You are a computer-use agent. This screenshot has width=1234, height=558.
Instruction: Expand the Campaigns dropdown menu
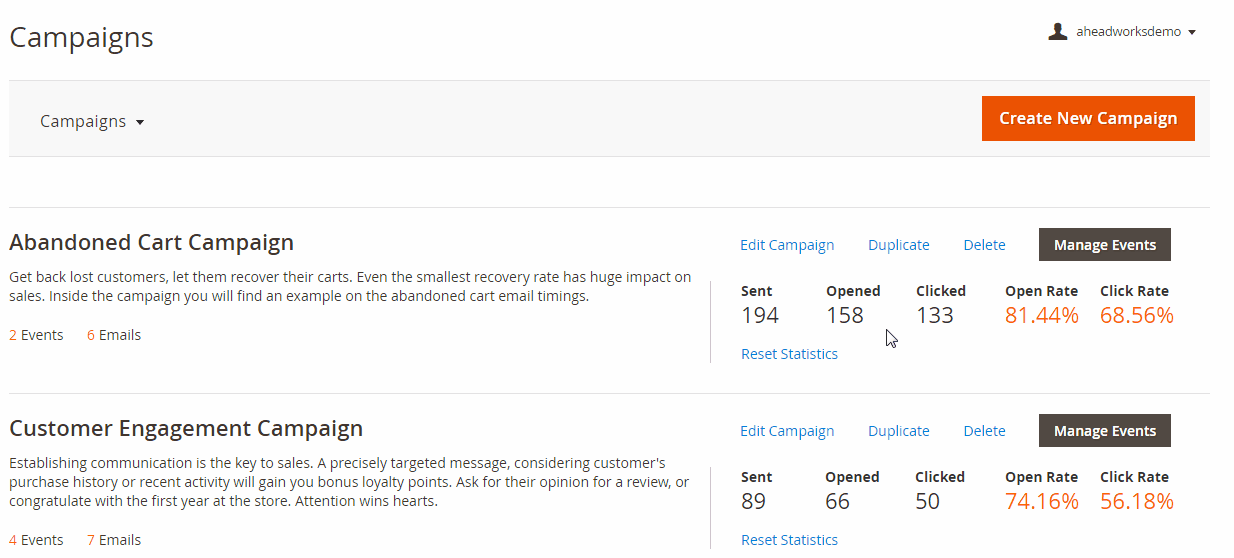pos(92,121)
